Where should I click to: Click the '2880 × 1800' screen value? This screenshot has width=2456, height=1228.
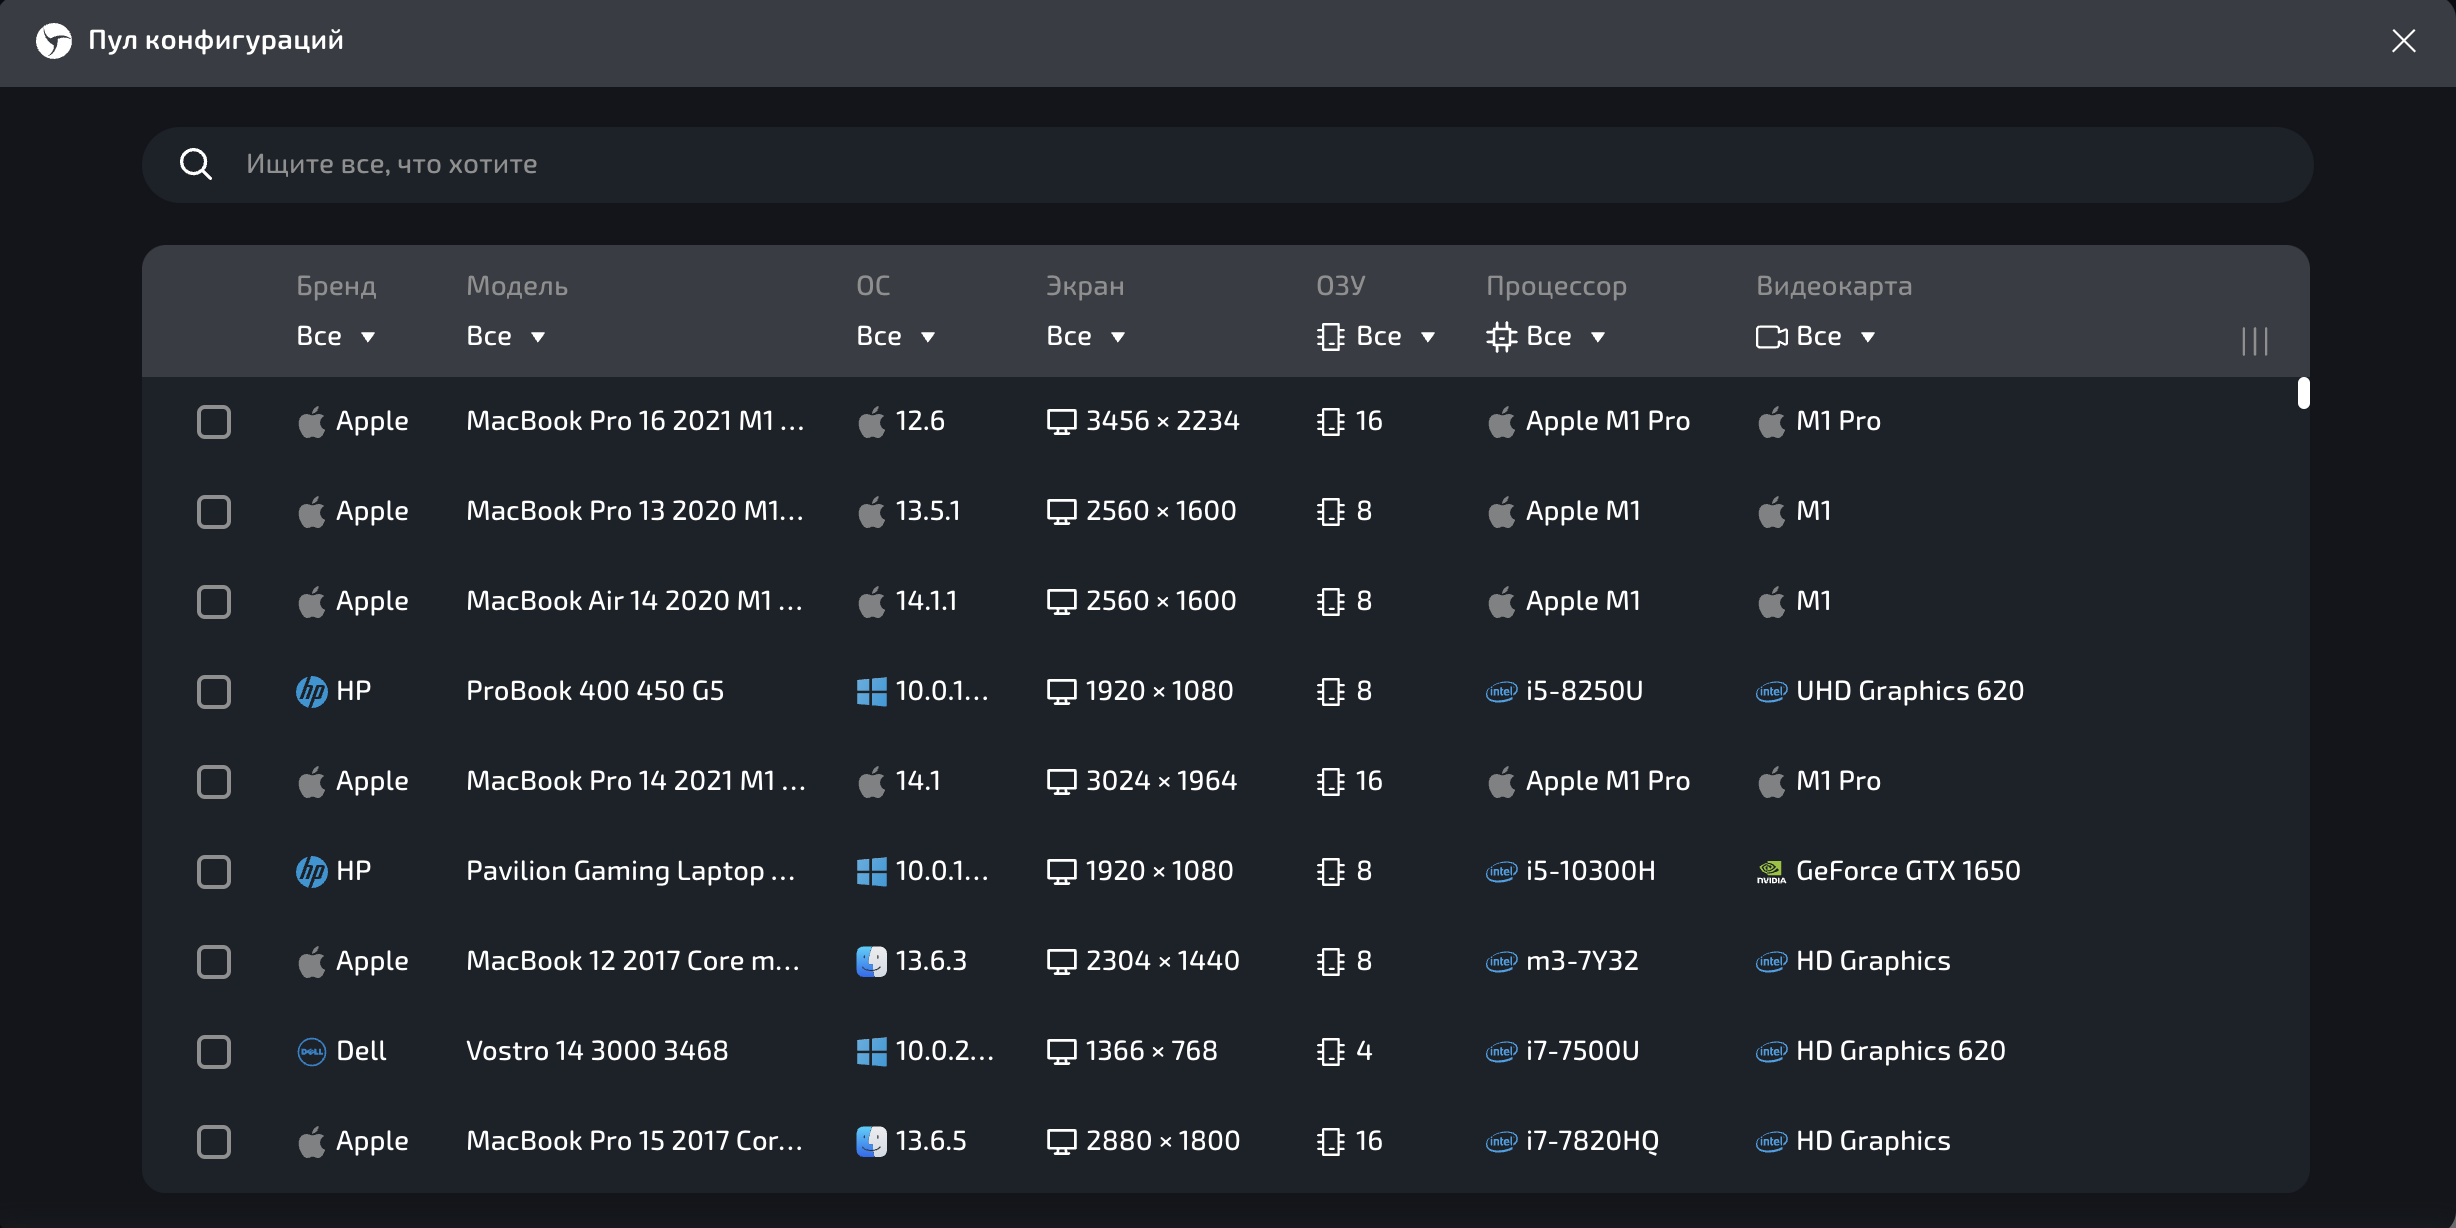[x=1163, y=1141]
